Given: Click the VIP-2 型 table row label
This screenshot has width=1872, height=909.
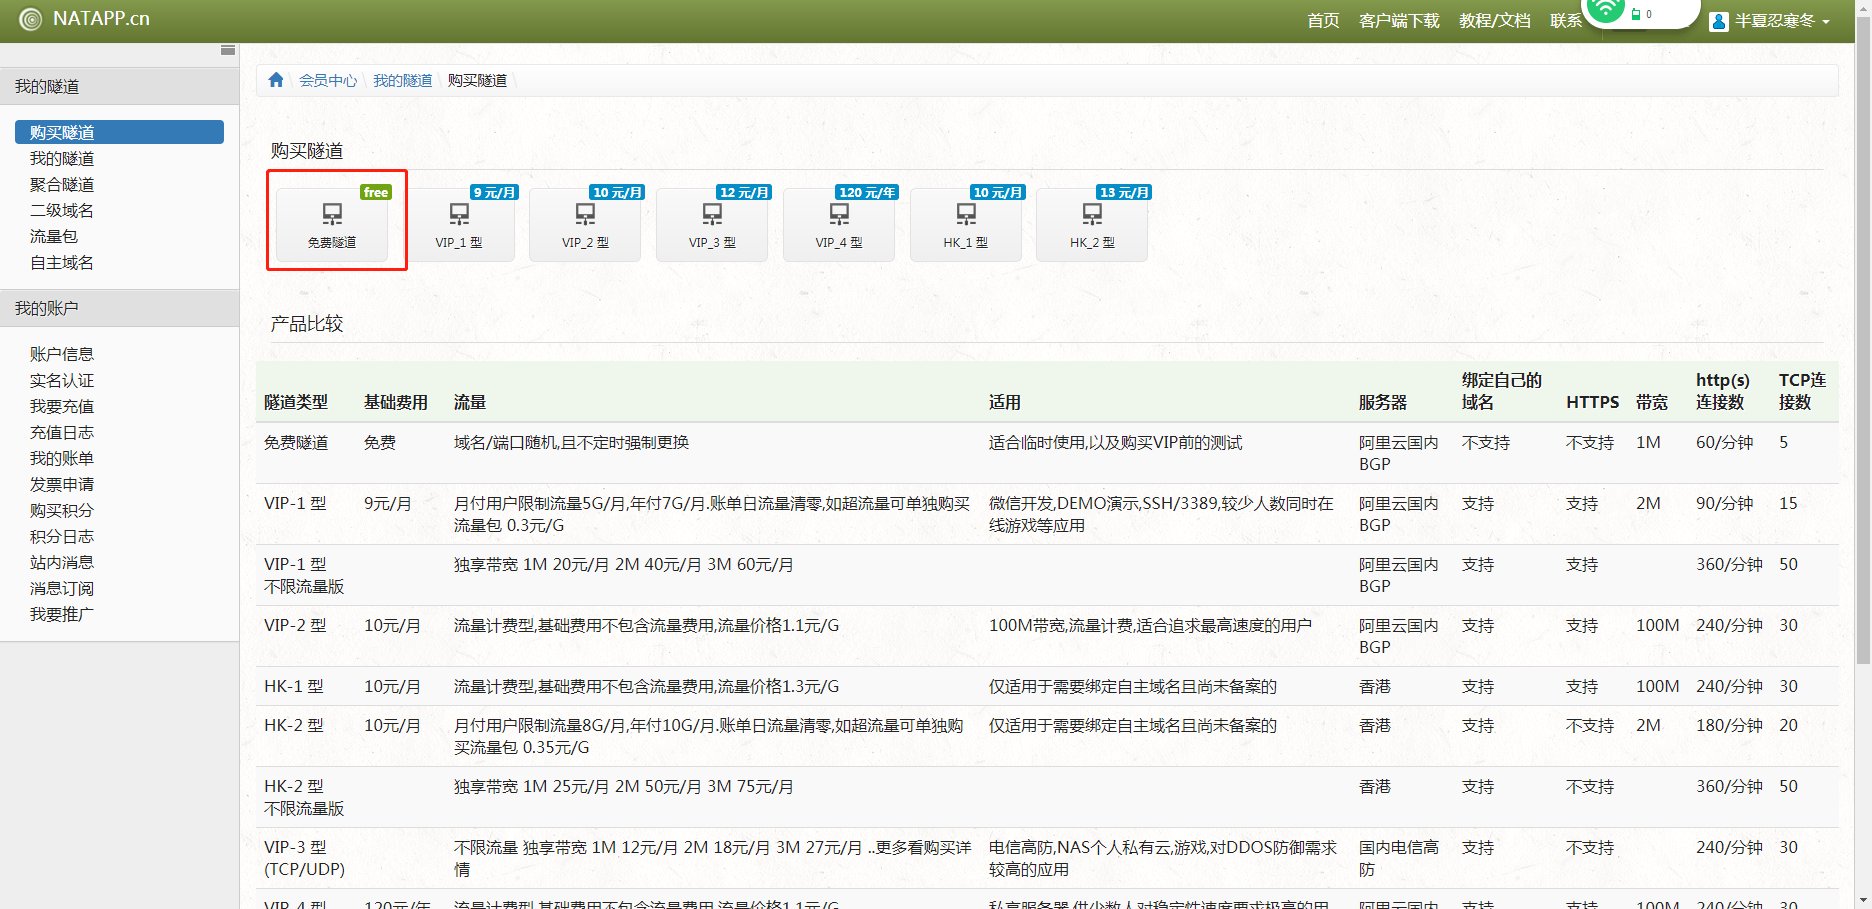Looking at the screenshot, I should [295, 626].
